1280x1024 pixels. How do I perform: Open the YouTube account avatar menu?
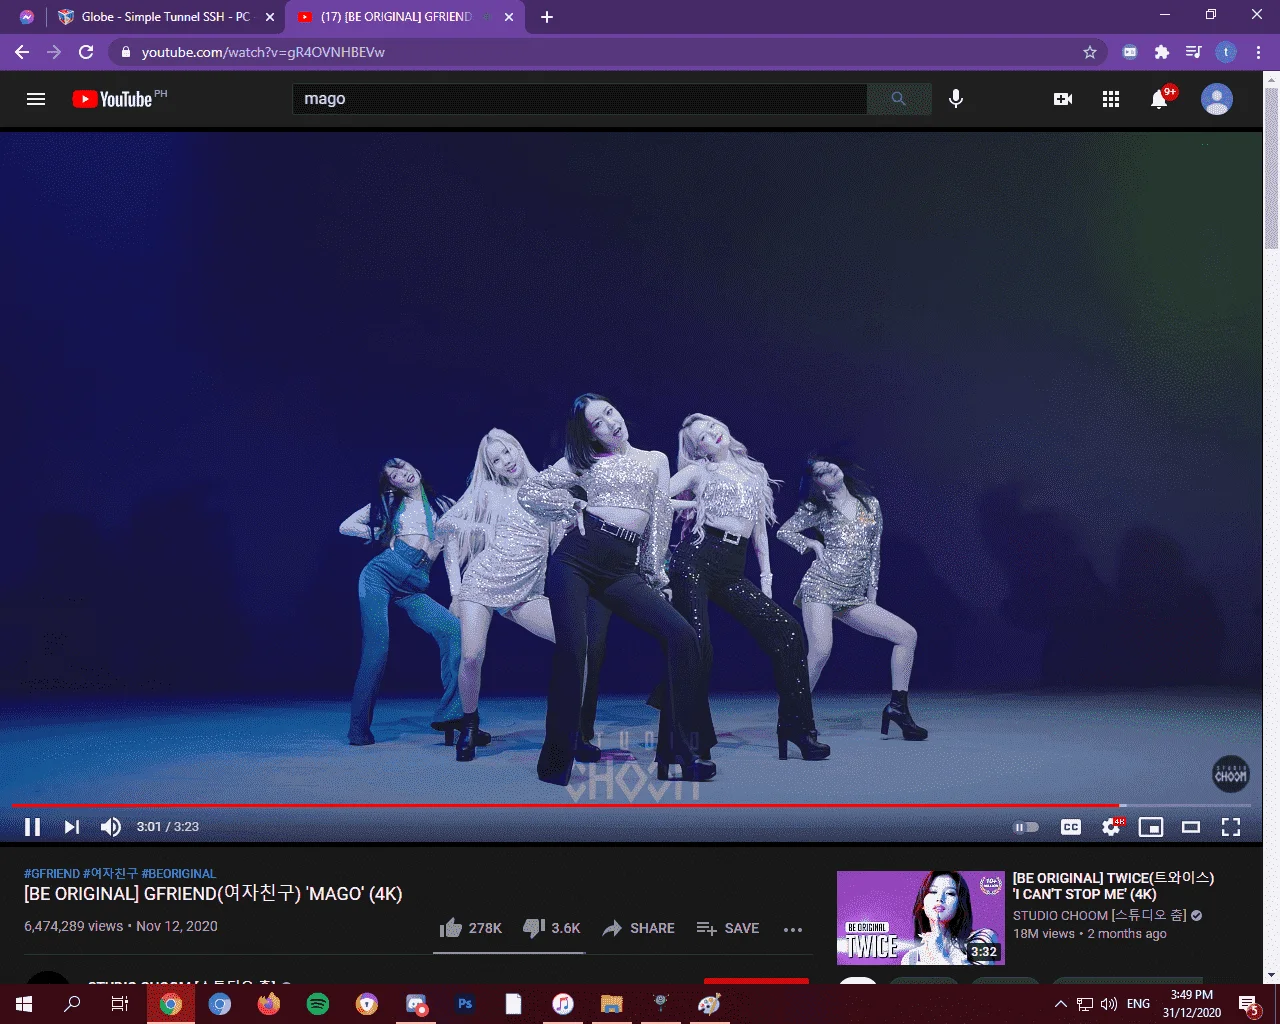1216,99
